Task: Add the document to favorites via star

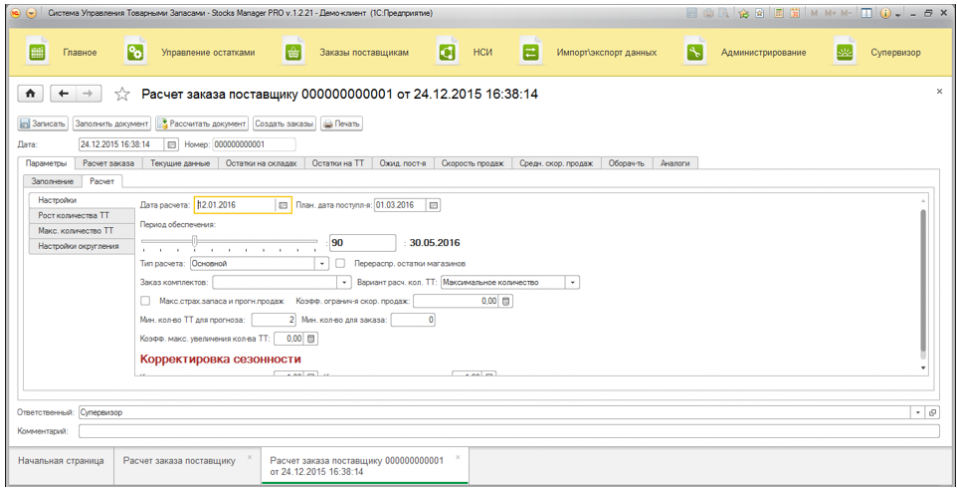Action: 122,94
